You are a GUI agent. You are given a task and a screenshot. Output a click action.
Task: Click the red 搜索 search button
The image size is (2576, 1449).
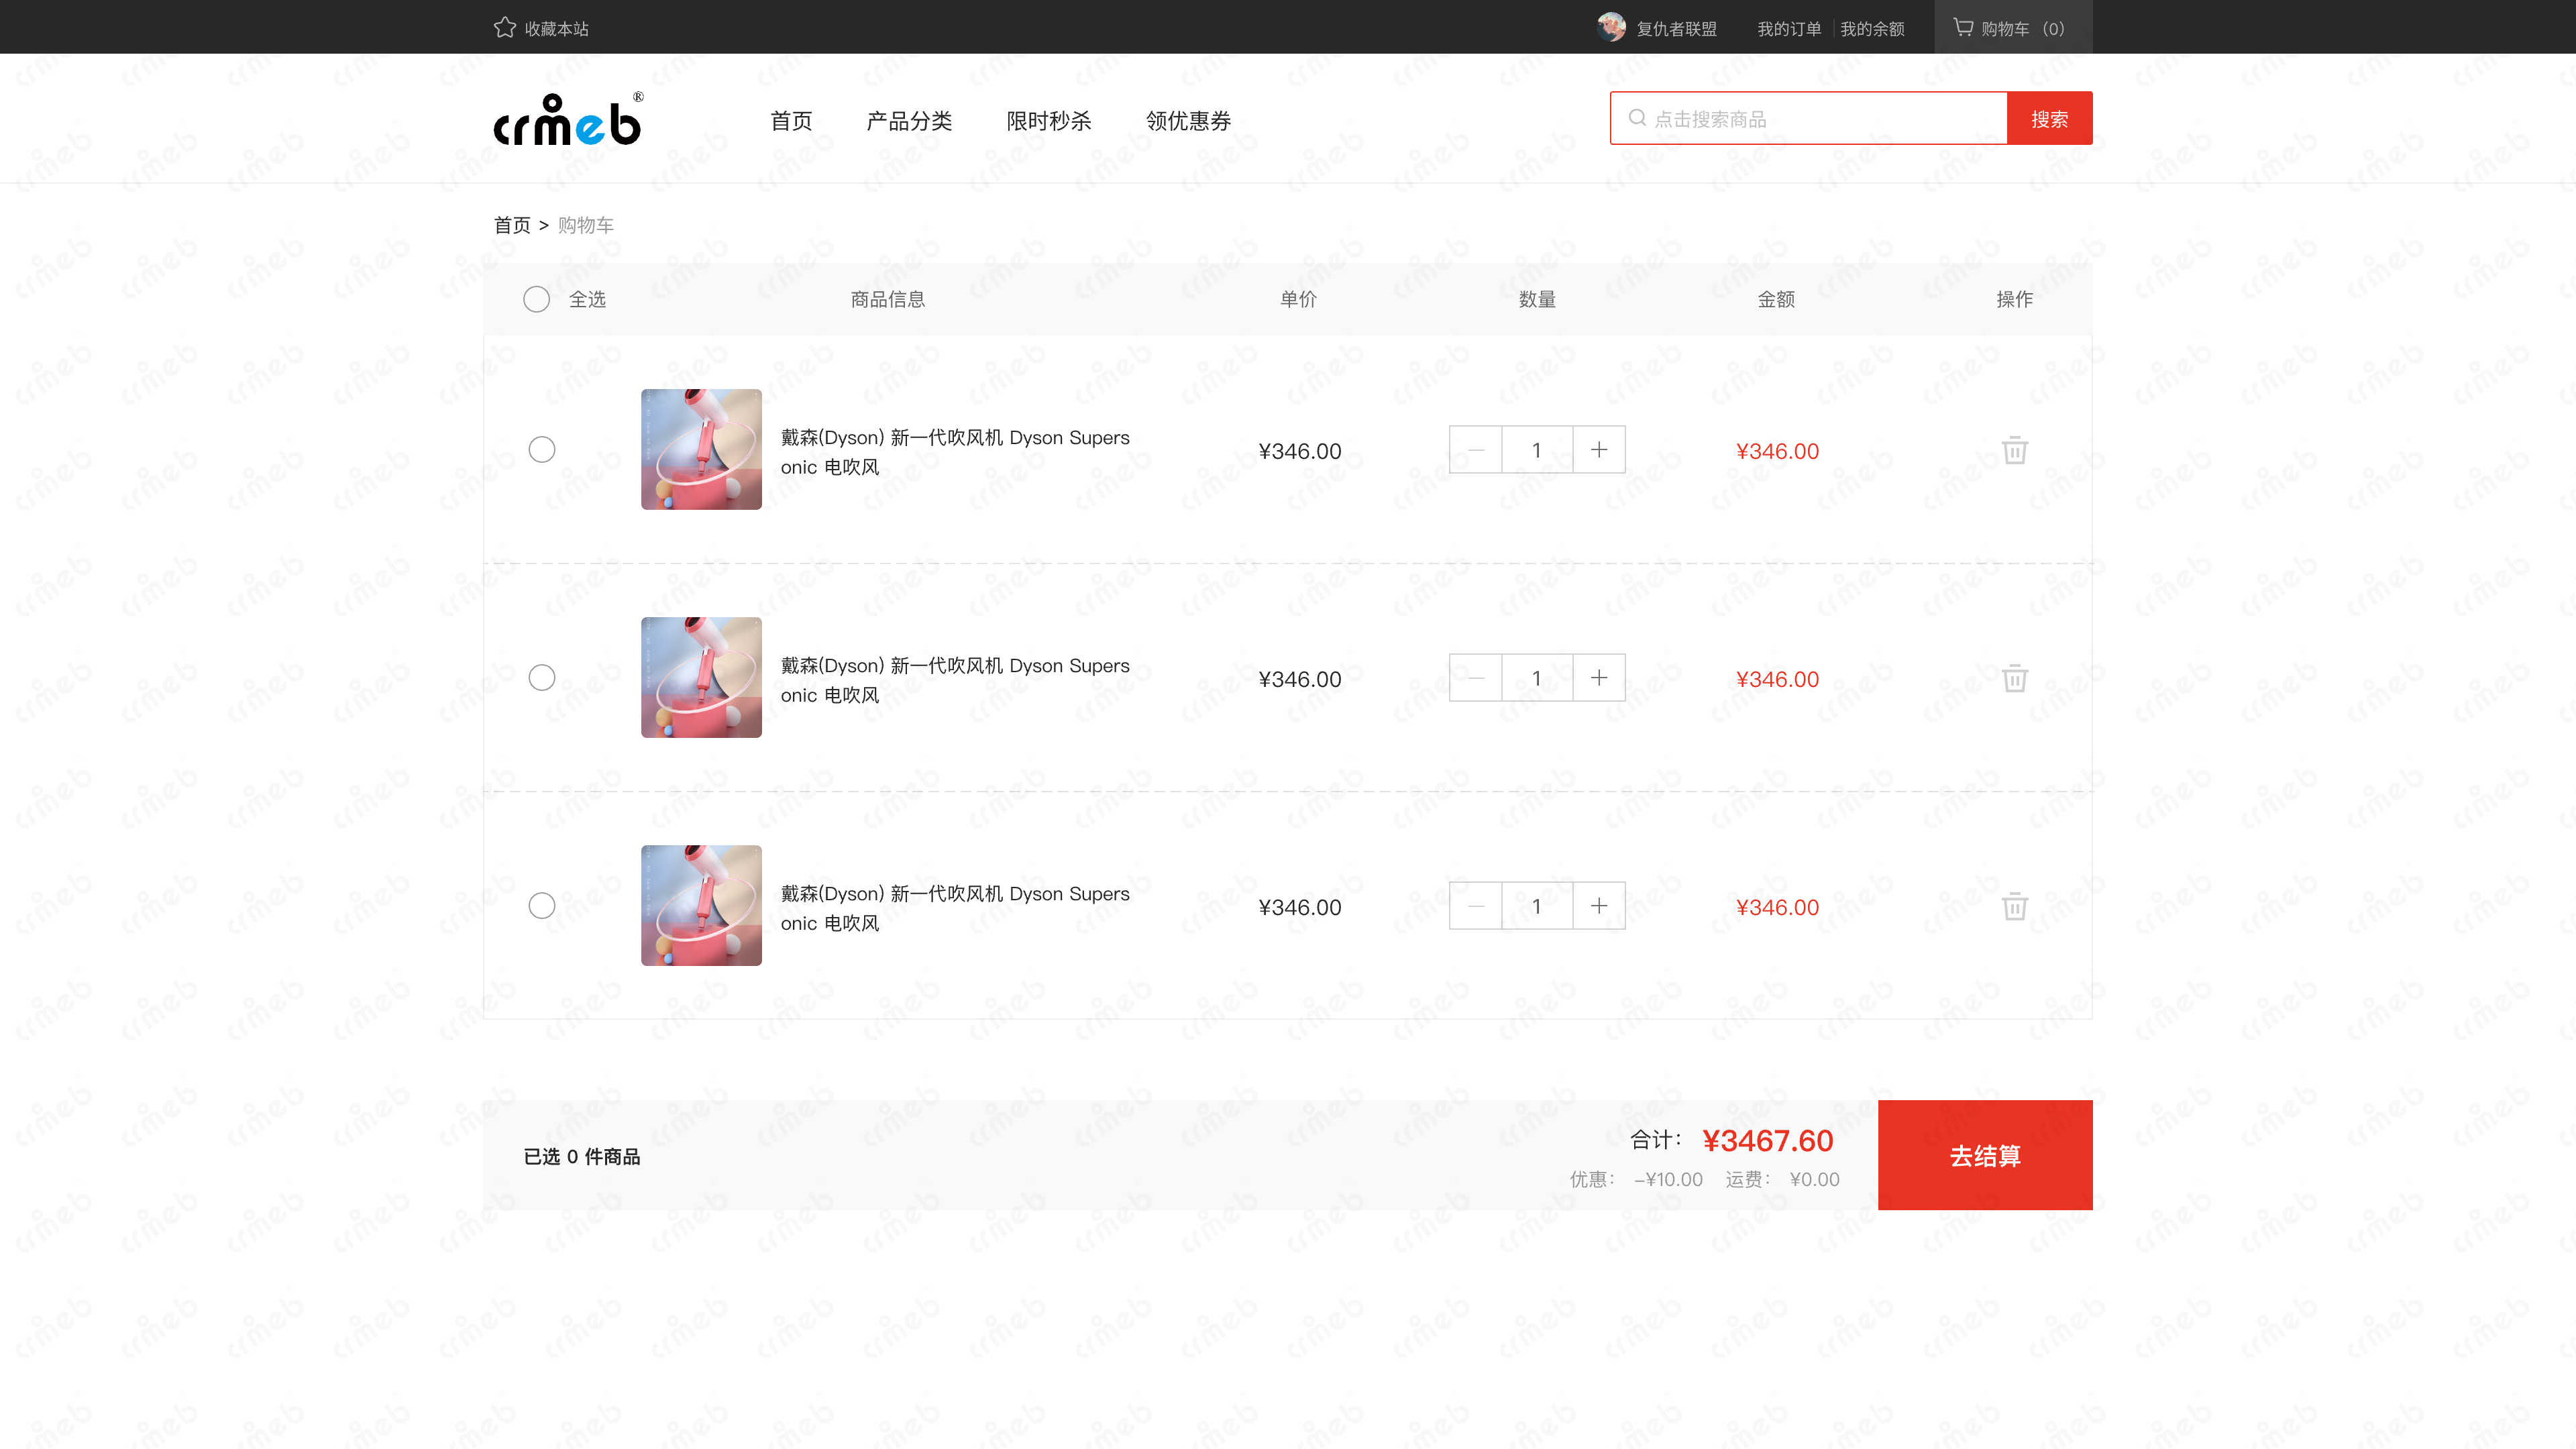[x=2049, y=119]
